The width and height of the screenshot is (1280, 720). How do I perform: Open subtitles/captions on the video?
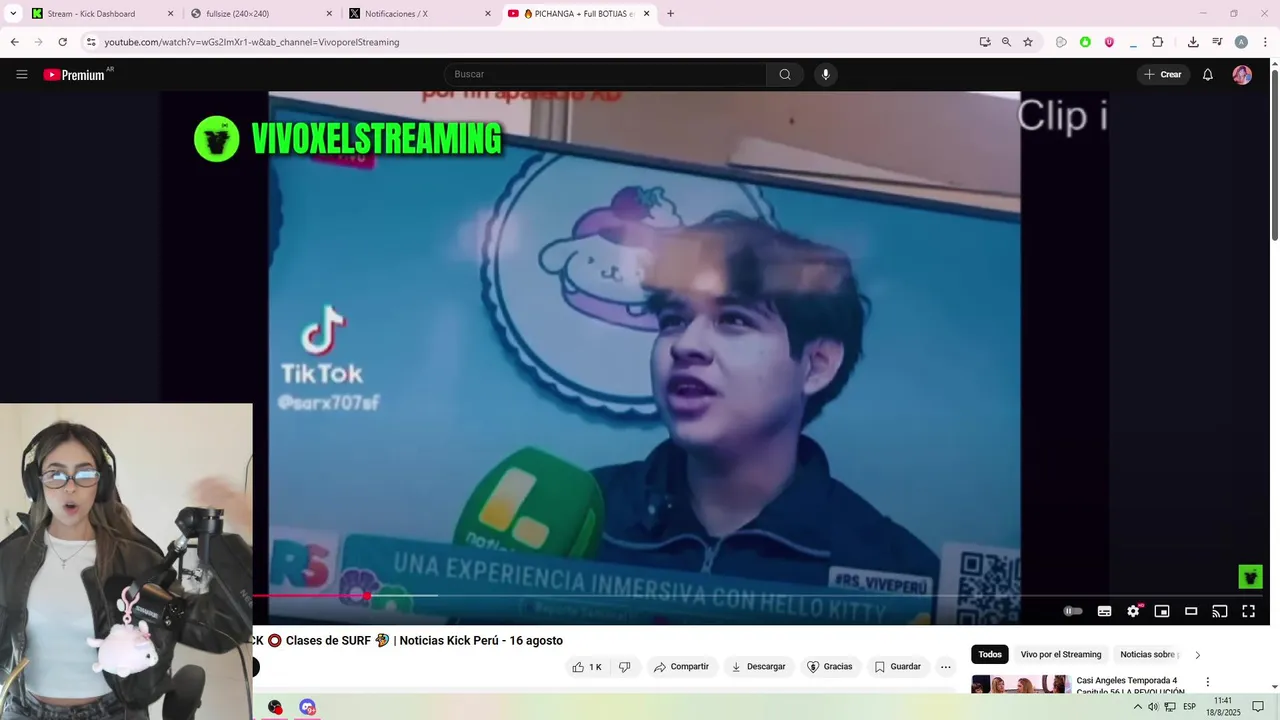coord(1105,611)
